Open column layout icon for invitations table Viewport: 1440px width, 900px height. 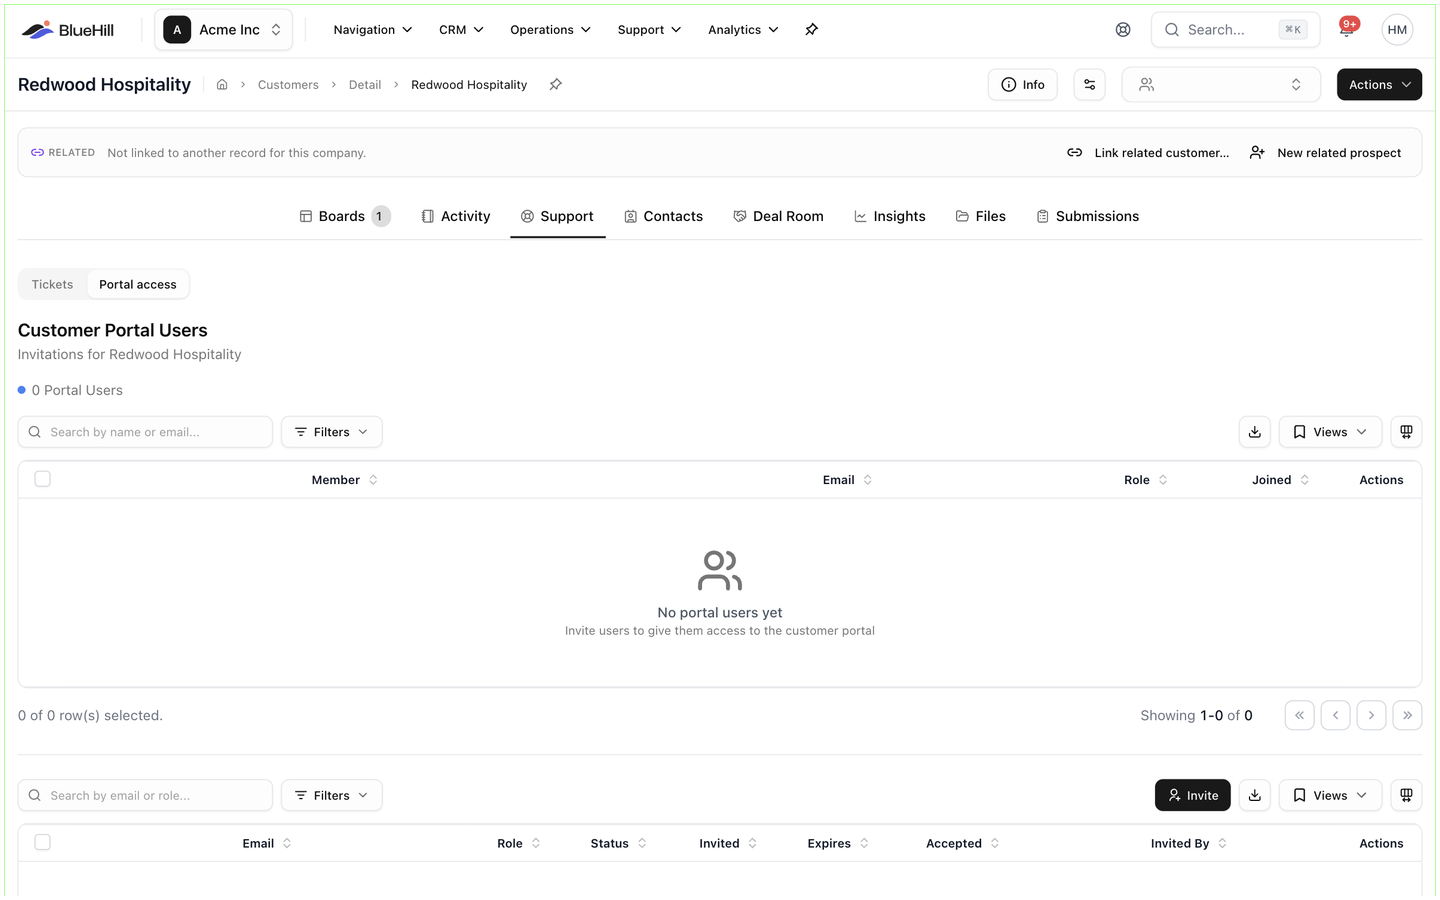1406,795
